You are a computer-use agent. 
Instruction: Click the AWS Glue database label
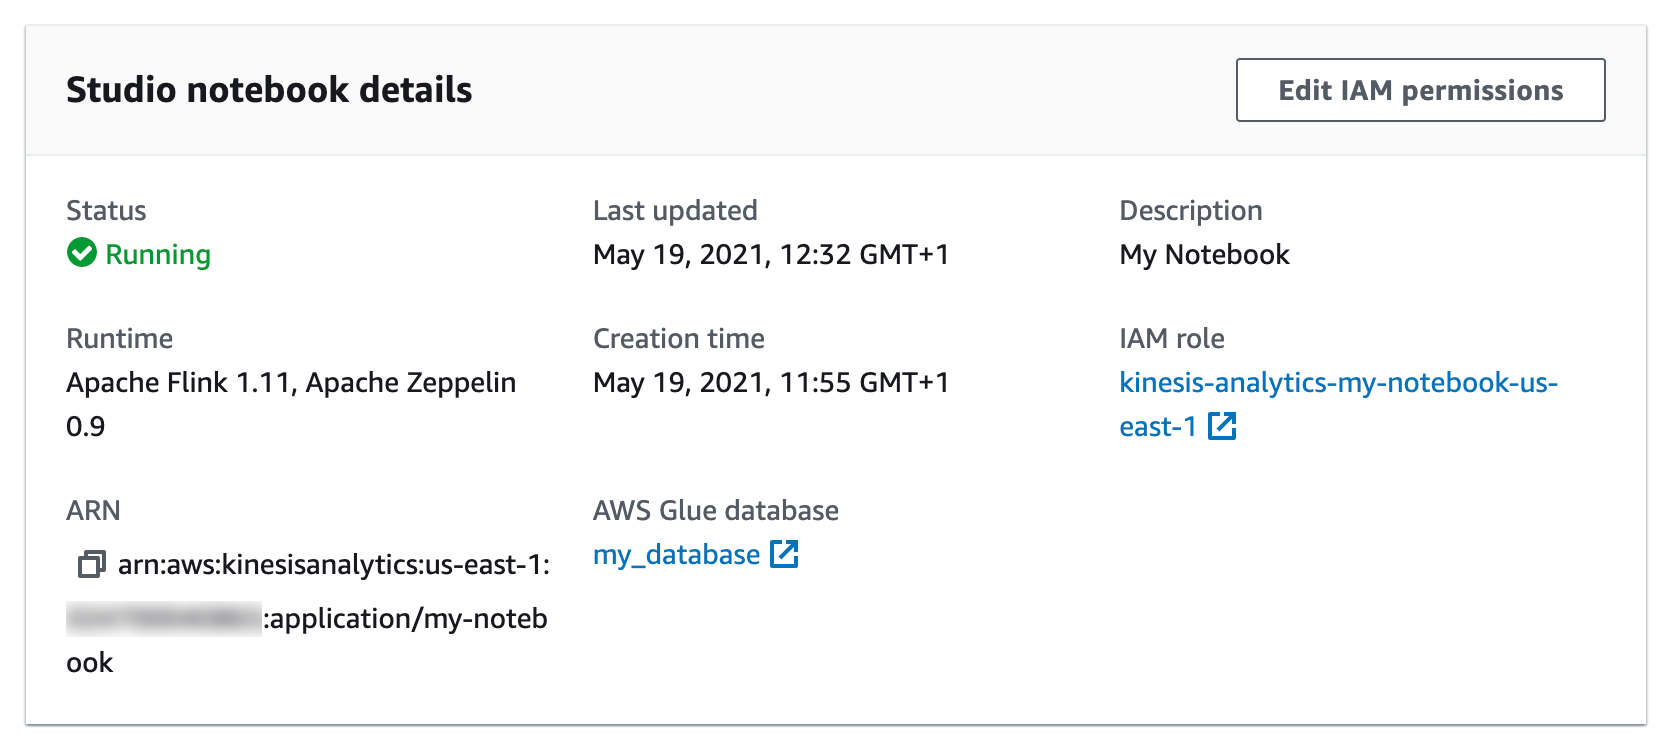715,511
